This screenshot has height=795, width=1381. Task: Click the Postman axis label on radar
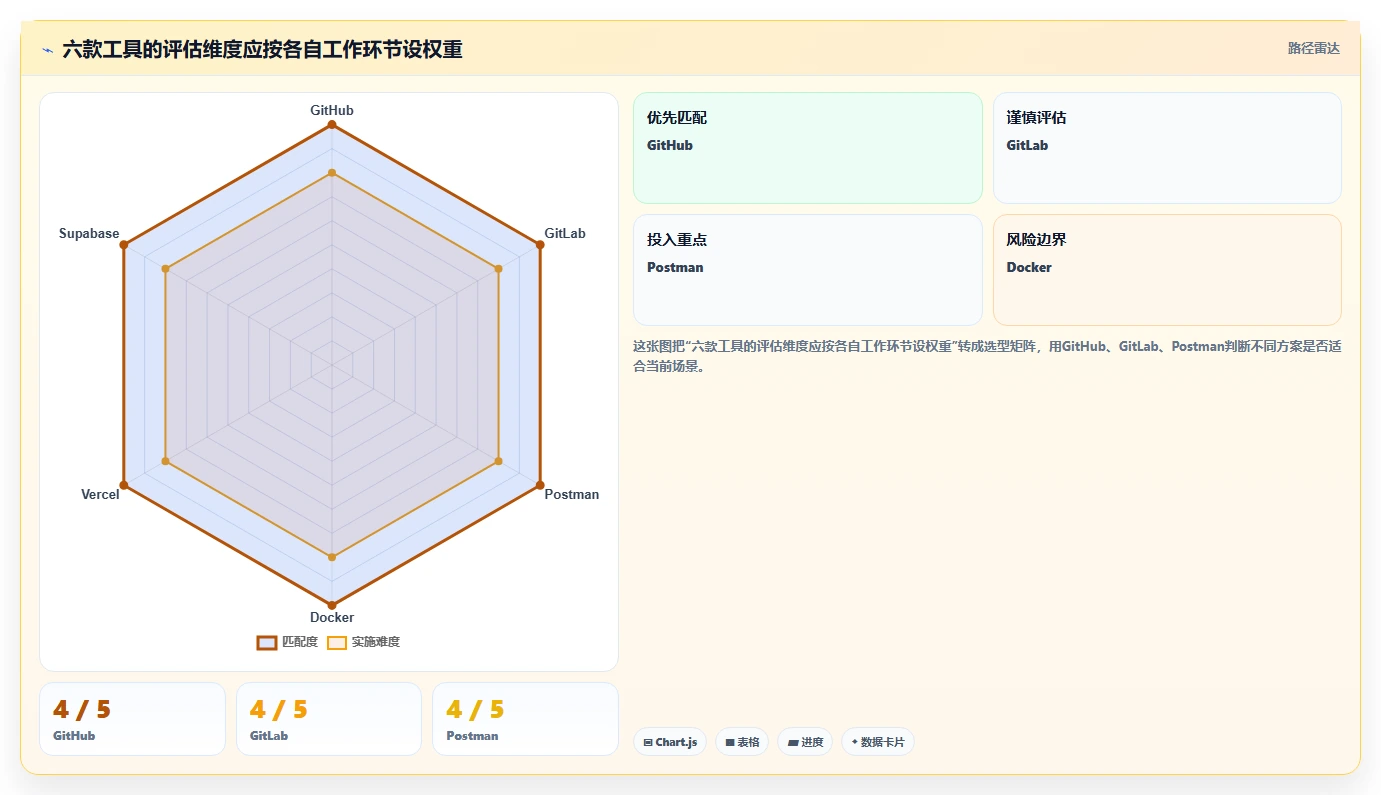coord(572,494)
